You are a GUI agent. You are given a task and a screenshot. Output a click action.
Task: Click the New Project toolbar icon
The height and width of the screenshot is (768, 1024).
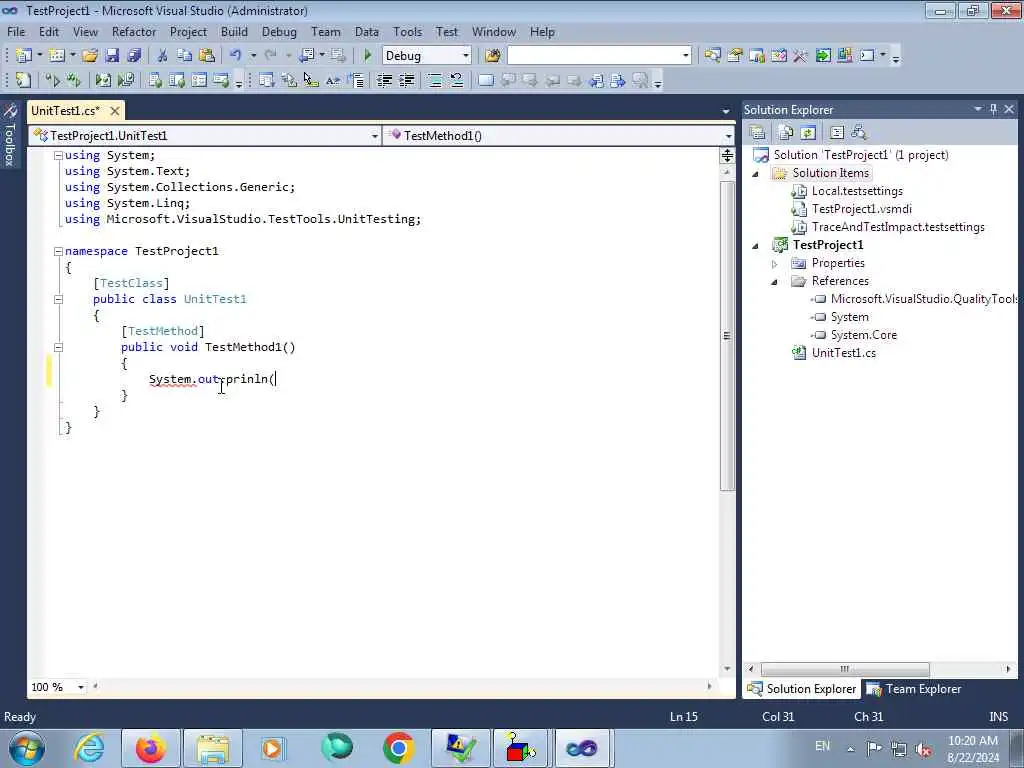[x=24, y=56]
